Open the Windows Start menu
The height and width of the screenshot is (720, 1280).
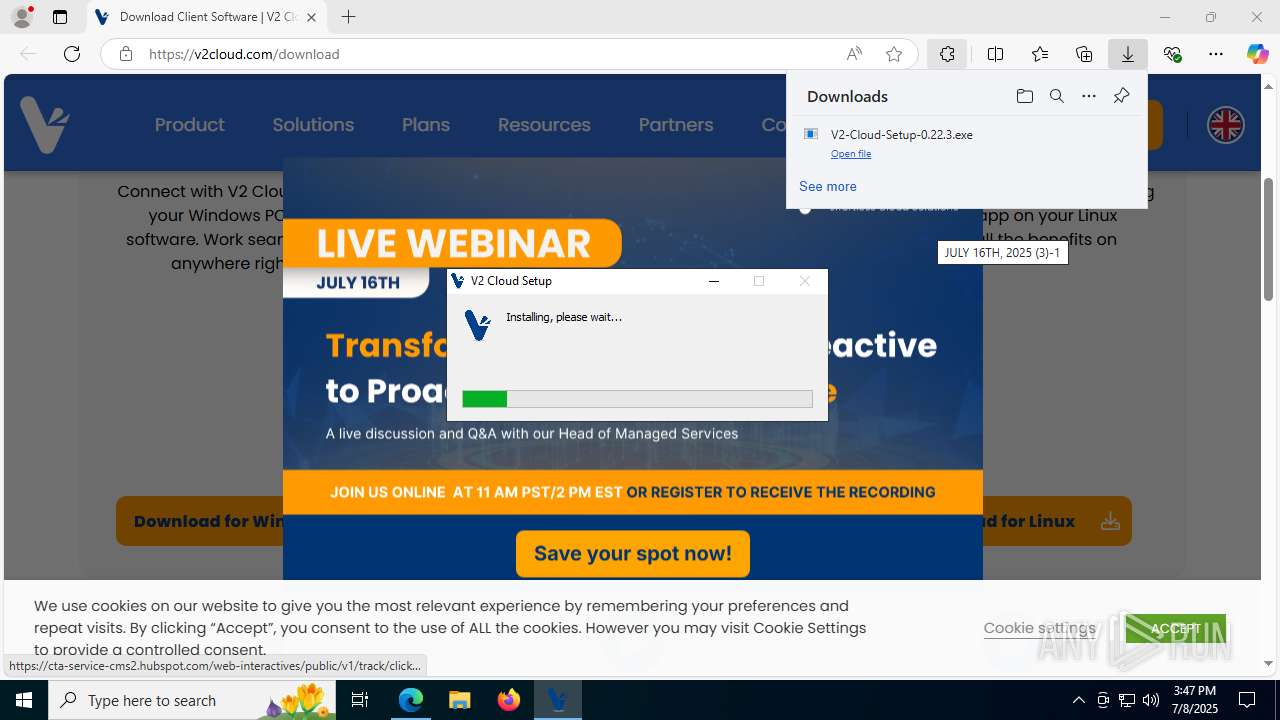coord(24,700)
